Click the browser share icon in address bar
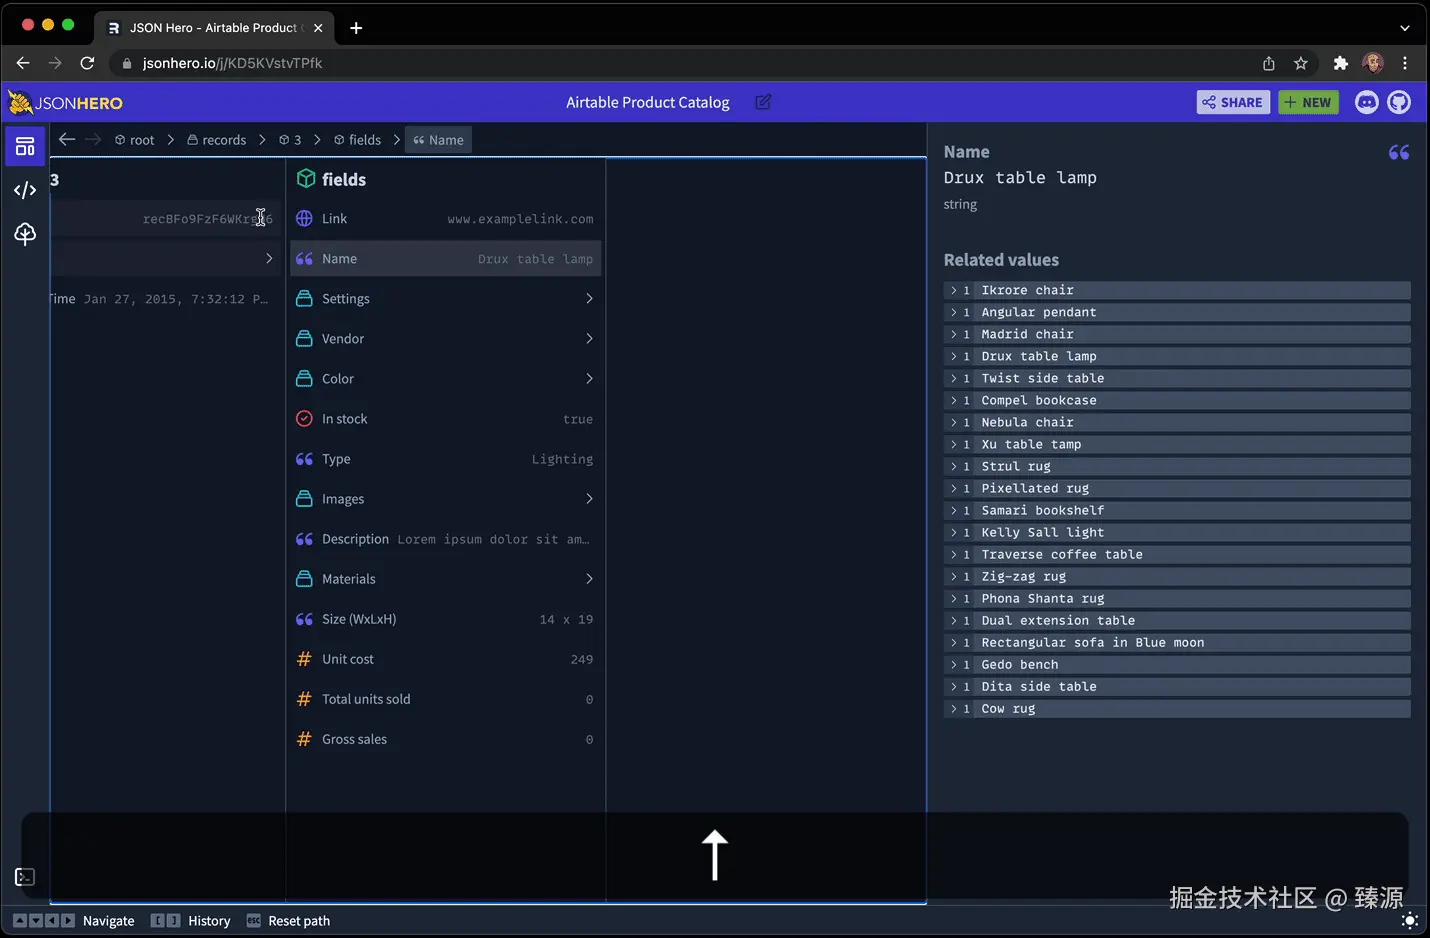Viewport: 1430px width, 938px height. tap(1269, 63)
